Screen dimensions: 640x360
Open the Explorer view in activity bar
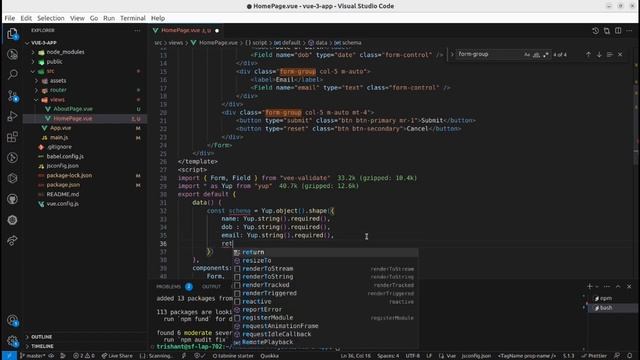click(12, 33)
